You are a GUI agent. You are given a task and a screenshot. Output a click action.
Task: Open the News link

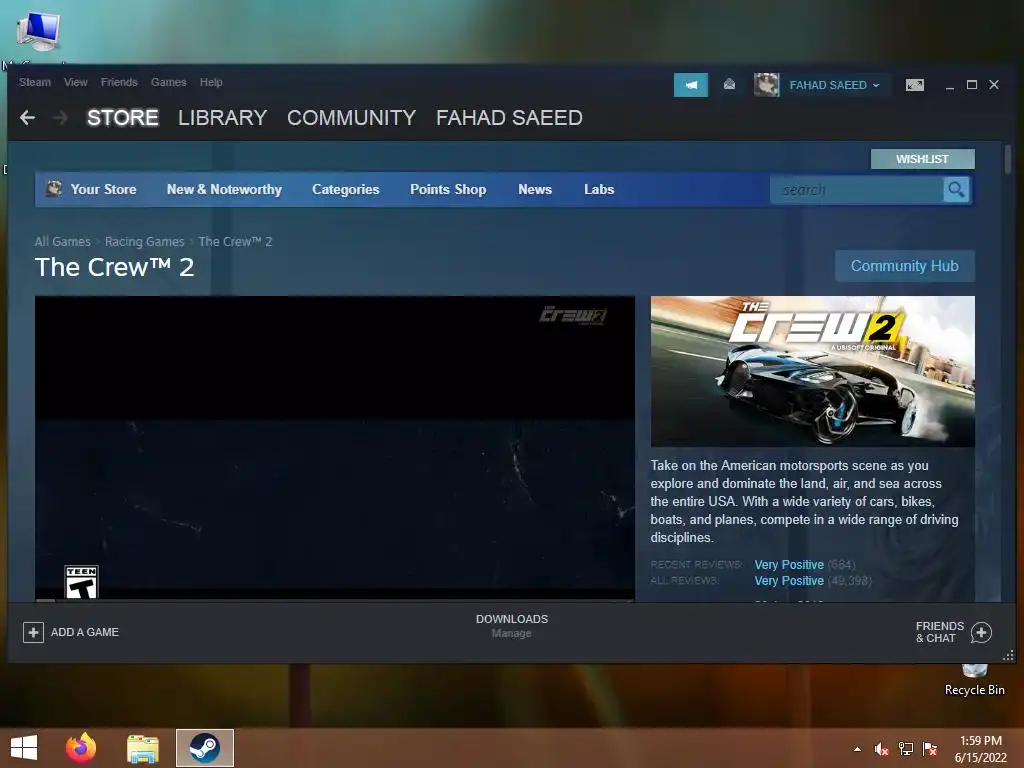click(x=535, y=189)
